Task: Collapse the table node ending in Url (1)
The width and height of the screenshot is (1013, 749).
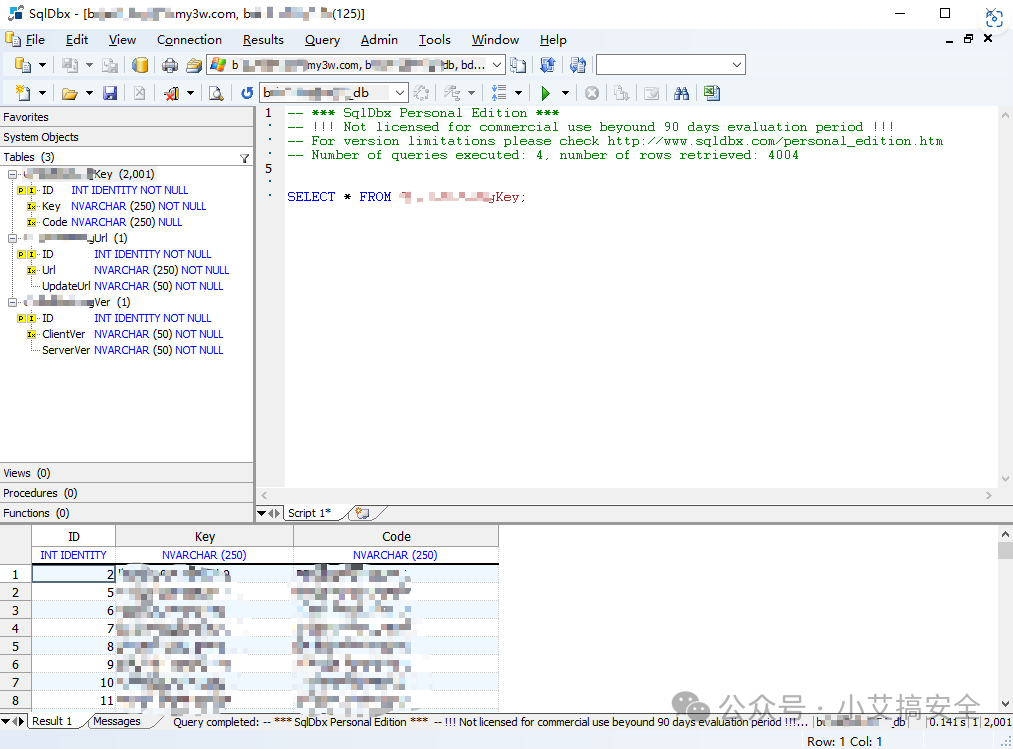Action: click(x=12, y=238)
